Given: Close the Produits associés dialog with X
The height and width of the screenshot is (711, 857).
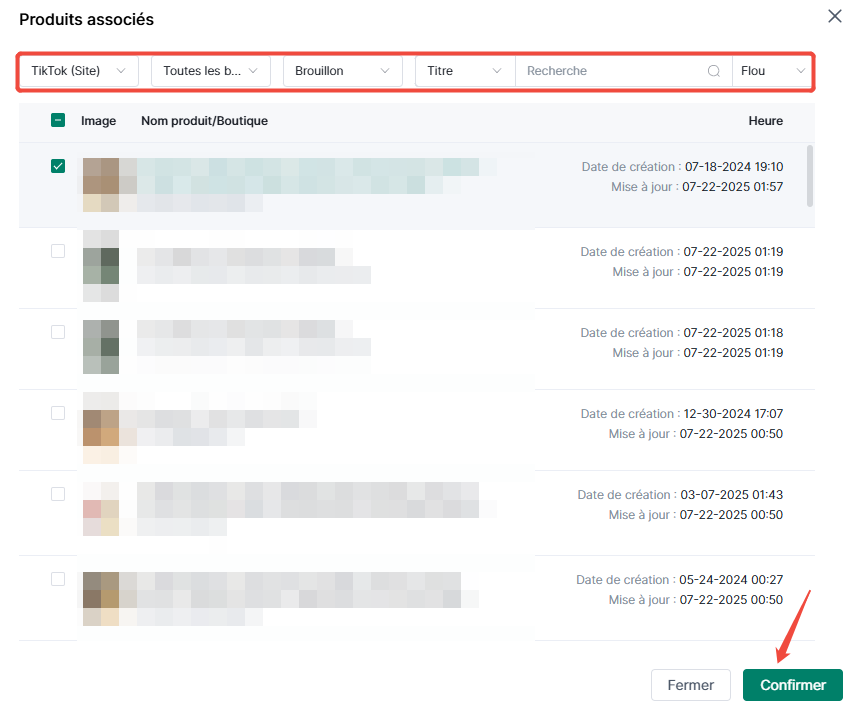Looking at the screenshot, I should (834, 16).
